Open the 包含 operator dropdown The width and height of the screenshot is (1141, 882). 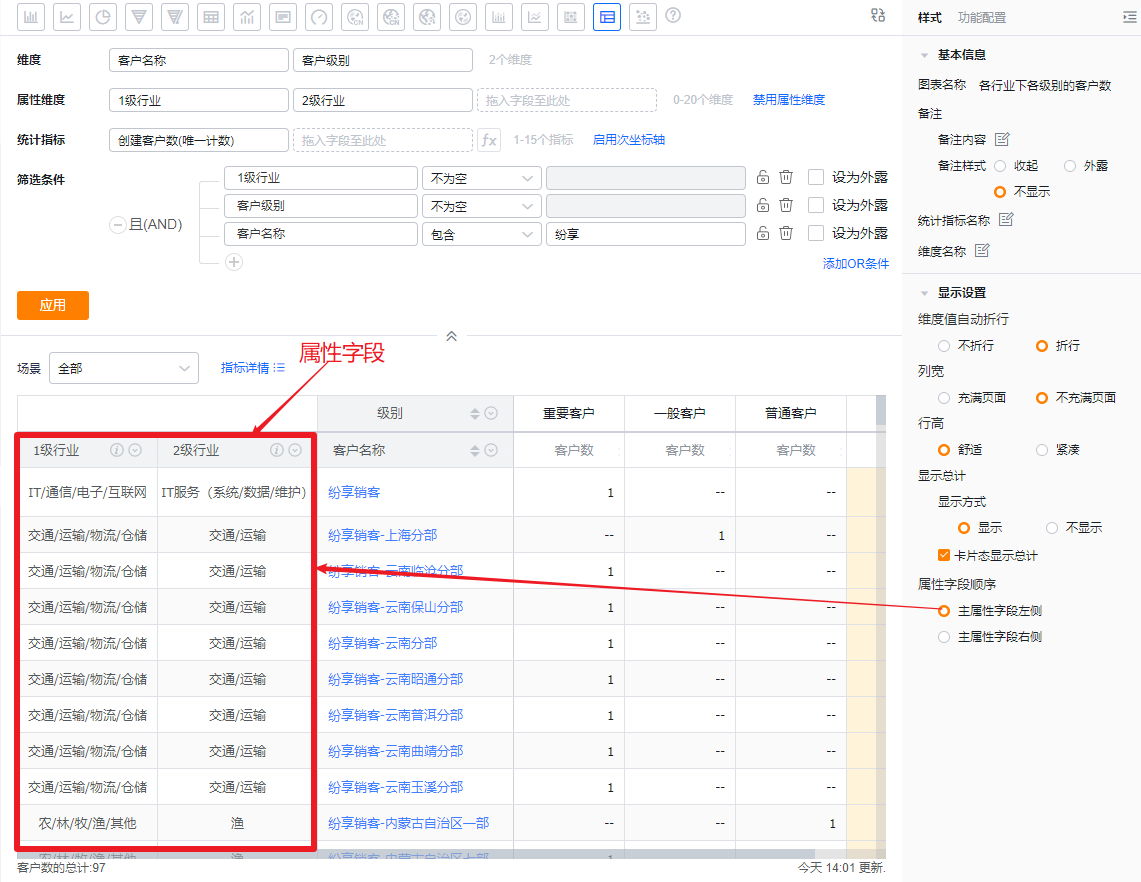(481, 234)
